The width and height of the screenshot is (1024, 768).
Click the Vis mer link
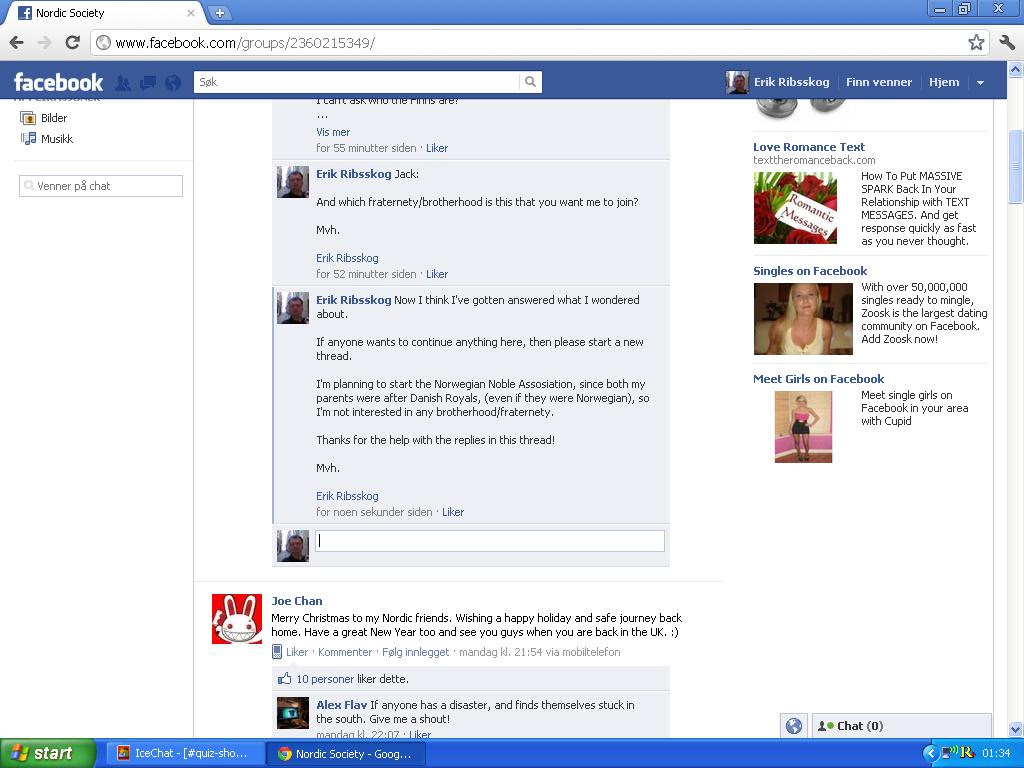tap(332, 131)
